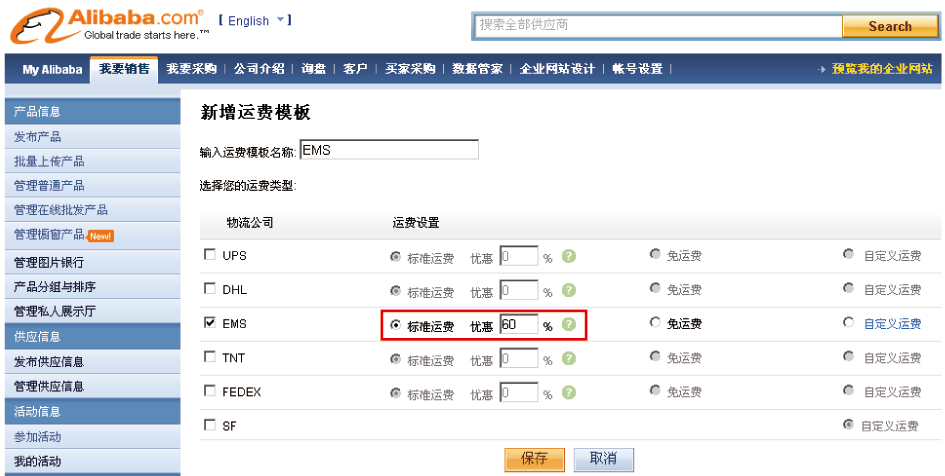Open the help icon in DHL row

point(569,290)
